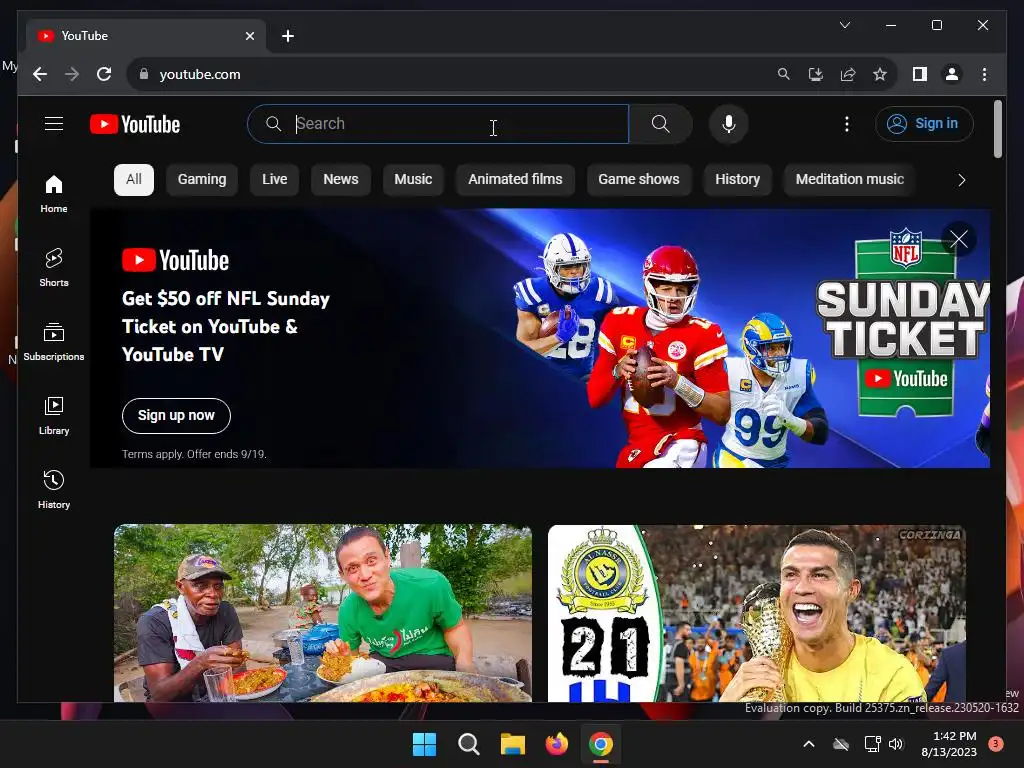Image resolution: width=1024 pixels, height=768 pixels.
Task: Open Windows taskbar search
Action: tap(468, 744)
